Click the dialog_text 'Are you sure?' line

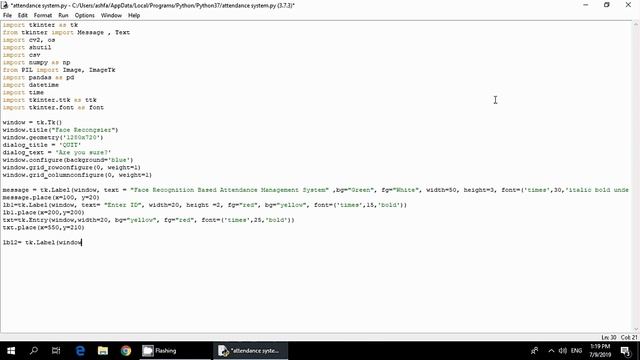(x=57, y=152)
